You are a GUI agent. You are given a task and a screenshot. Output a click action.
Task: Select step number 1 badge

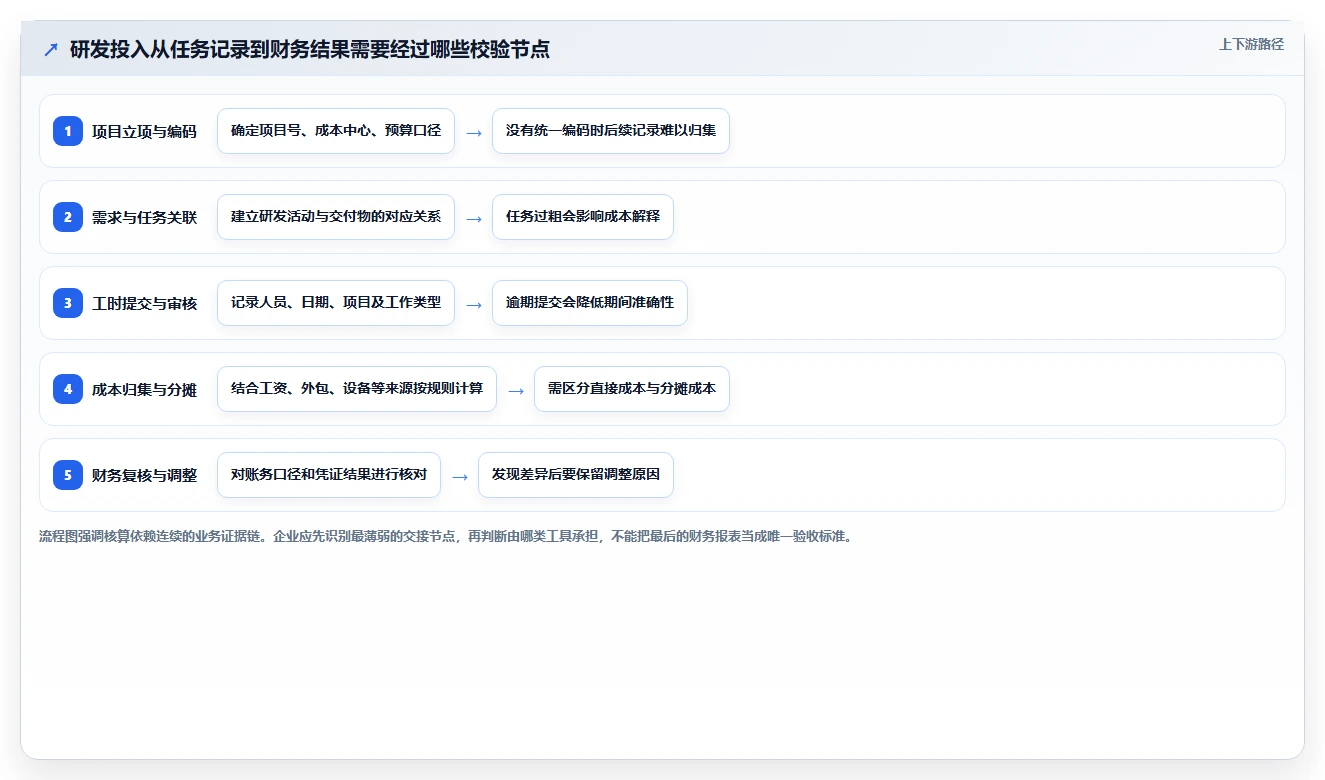tap(68, 130)
